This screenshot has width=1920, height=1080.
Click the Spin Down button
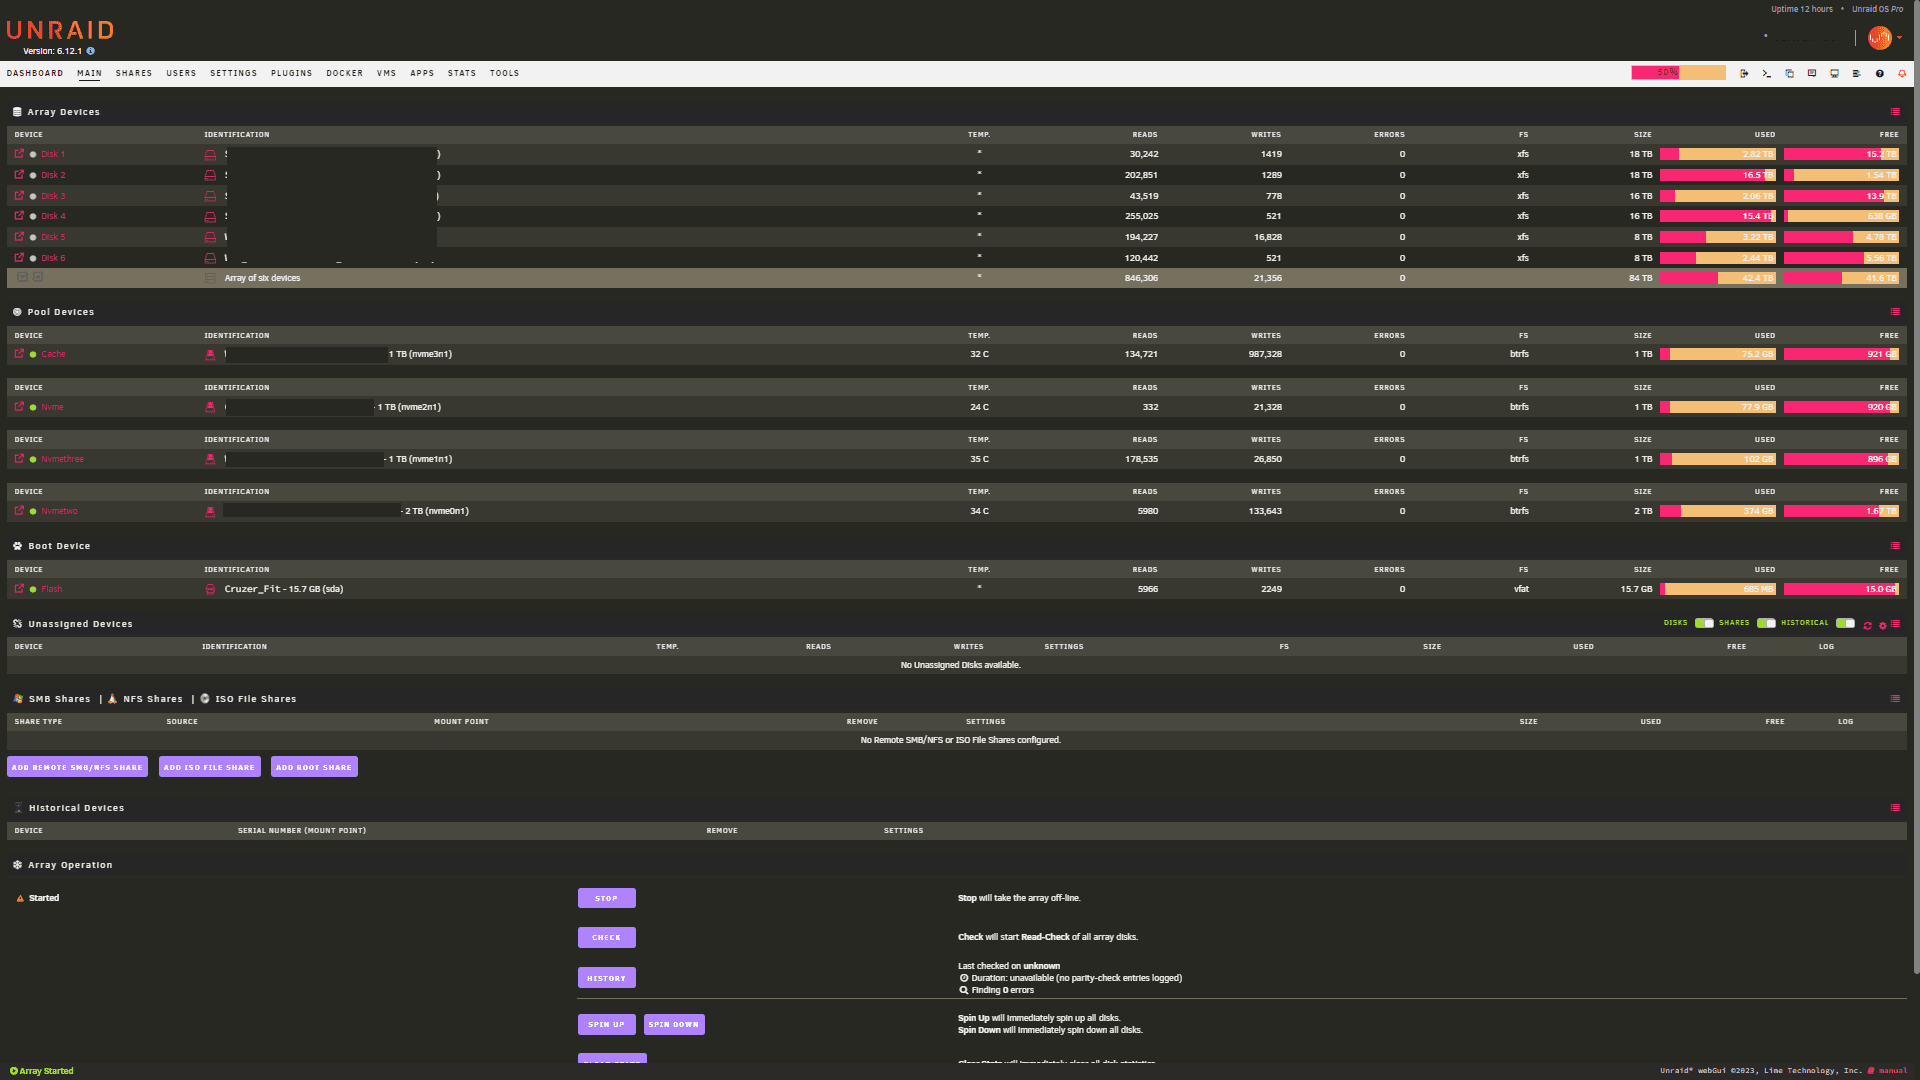point(674,1024)
